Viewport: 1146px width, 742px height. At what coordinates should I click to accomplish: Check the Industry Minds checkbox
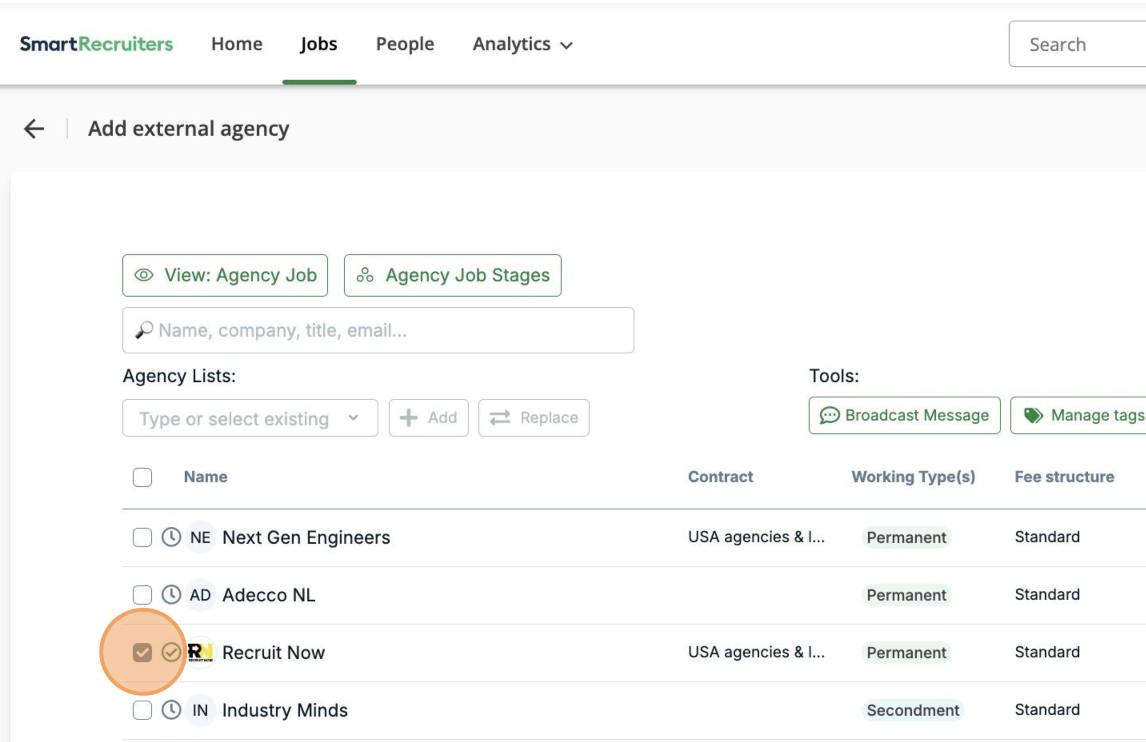[x=143, y=710]
